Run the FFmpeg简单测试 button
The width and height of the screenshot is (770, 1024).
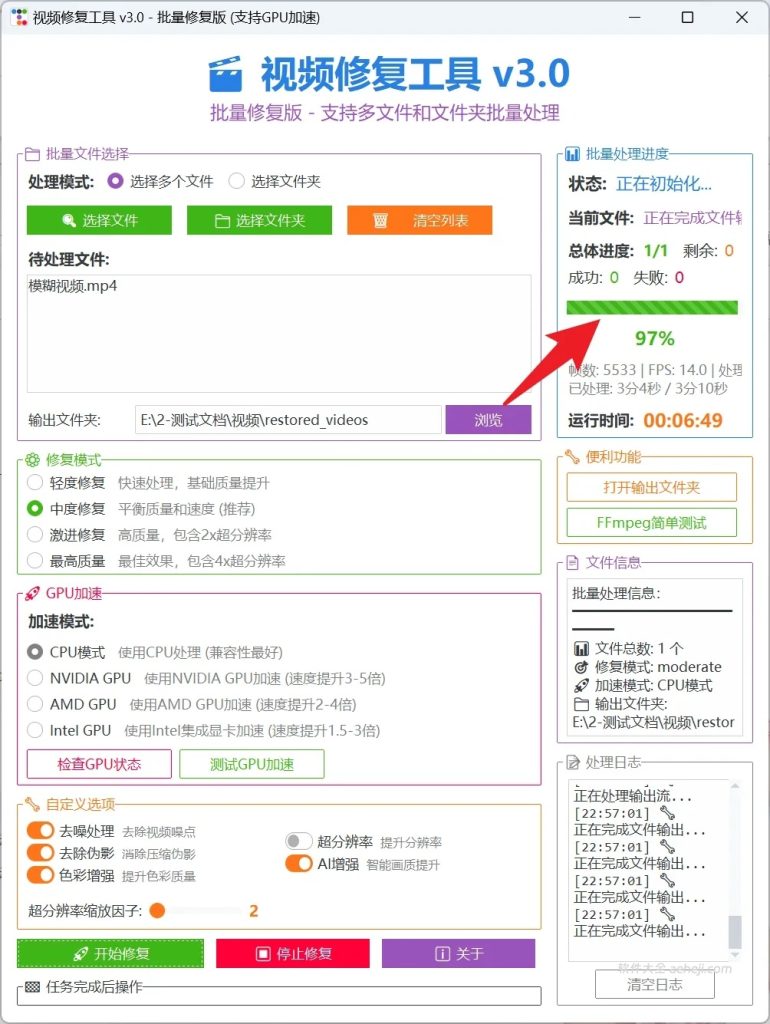point(651,522)
